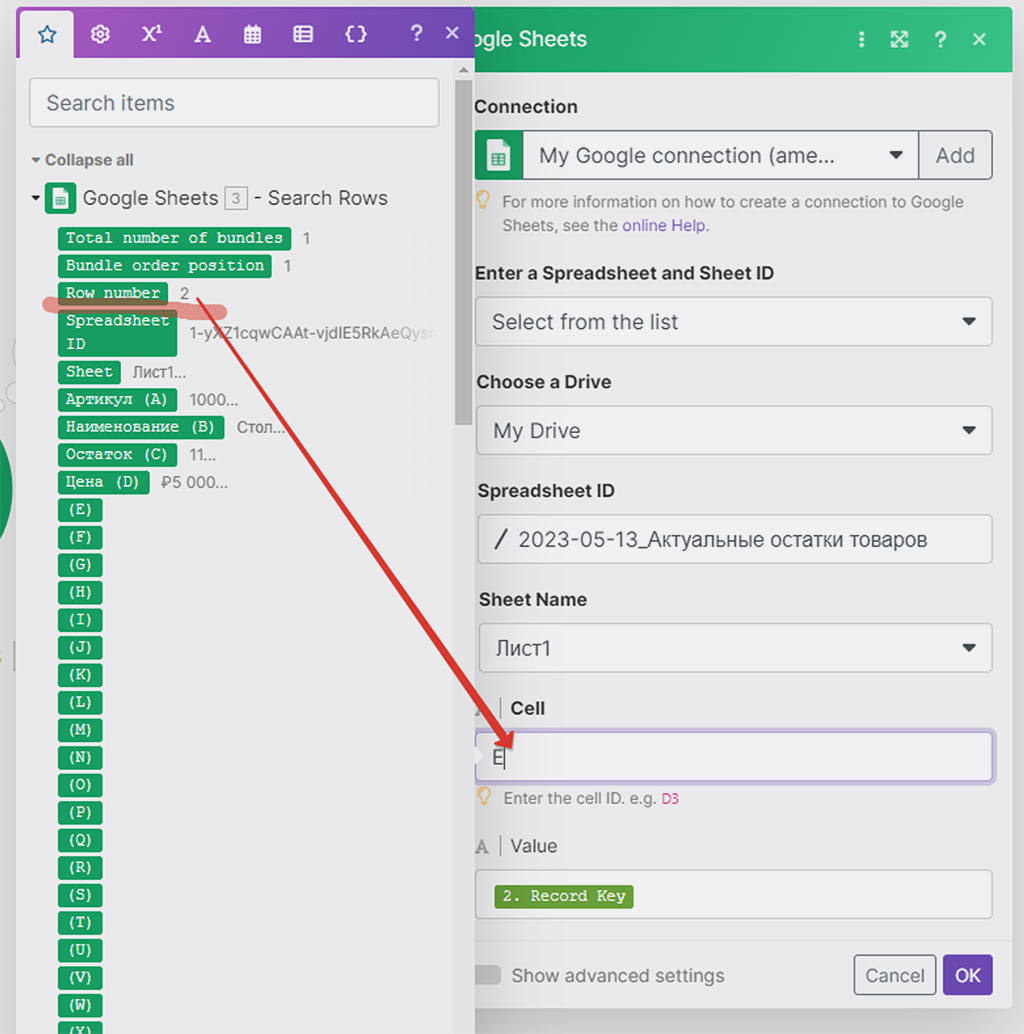
Task: Insert the (L) column item
Action: click(x=80, y=702)
